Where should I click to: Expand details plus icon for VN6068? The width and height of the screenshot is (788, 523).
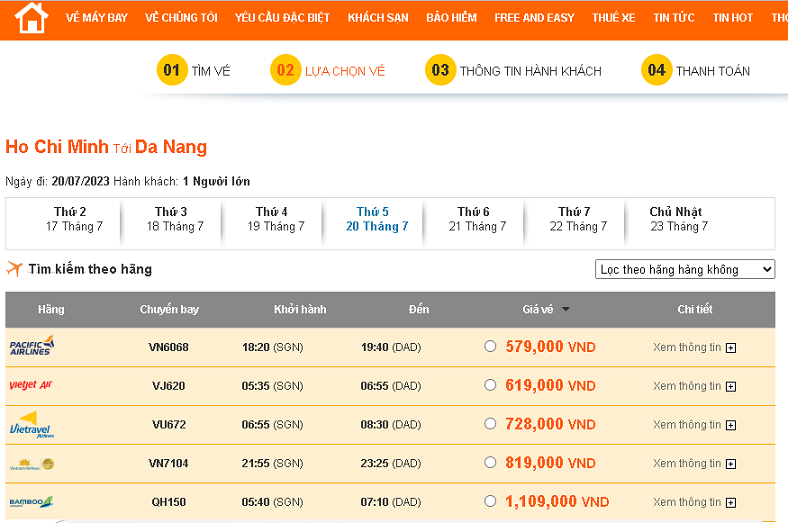pos(731,348)
